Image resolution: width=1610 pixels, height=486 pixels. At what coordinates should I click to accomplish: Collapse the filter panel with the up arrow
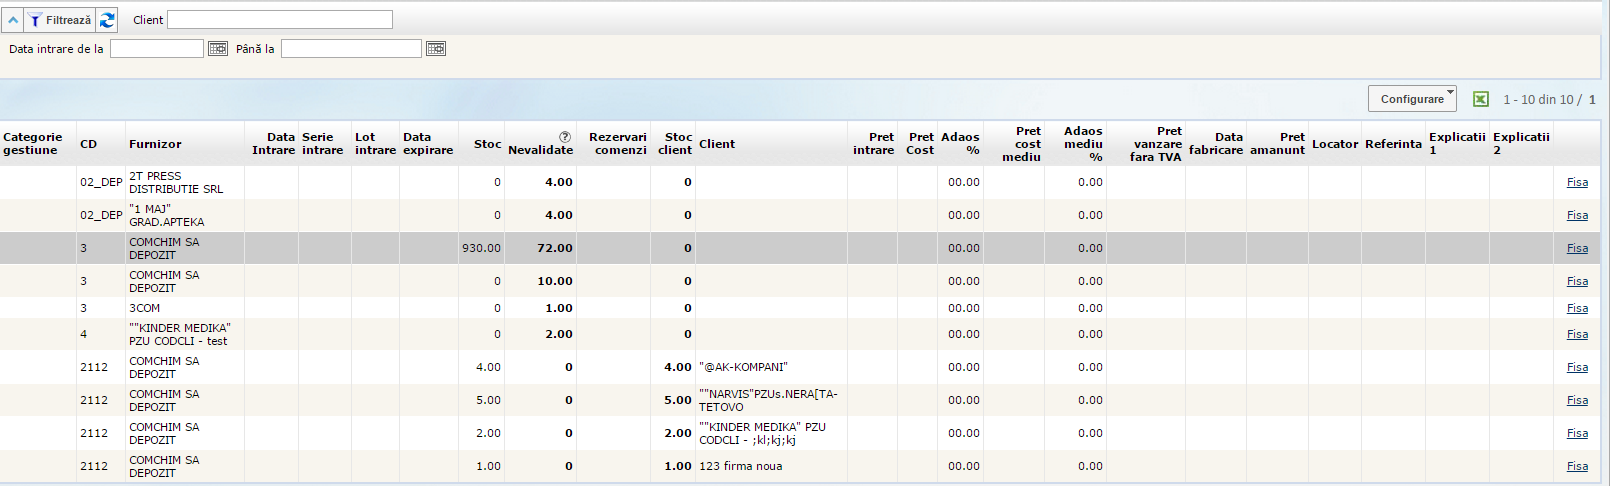13,20
